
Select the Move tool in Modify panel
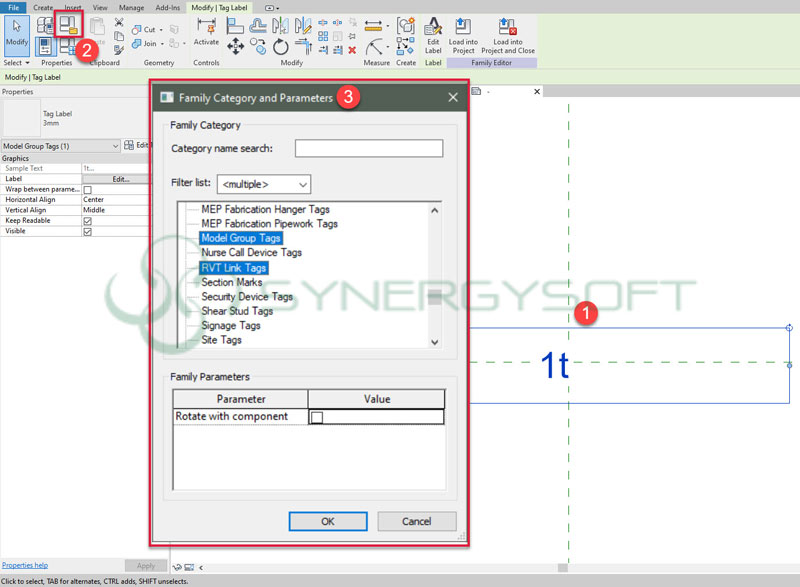236,46
